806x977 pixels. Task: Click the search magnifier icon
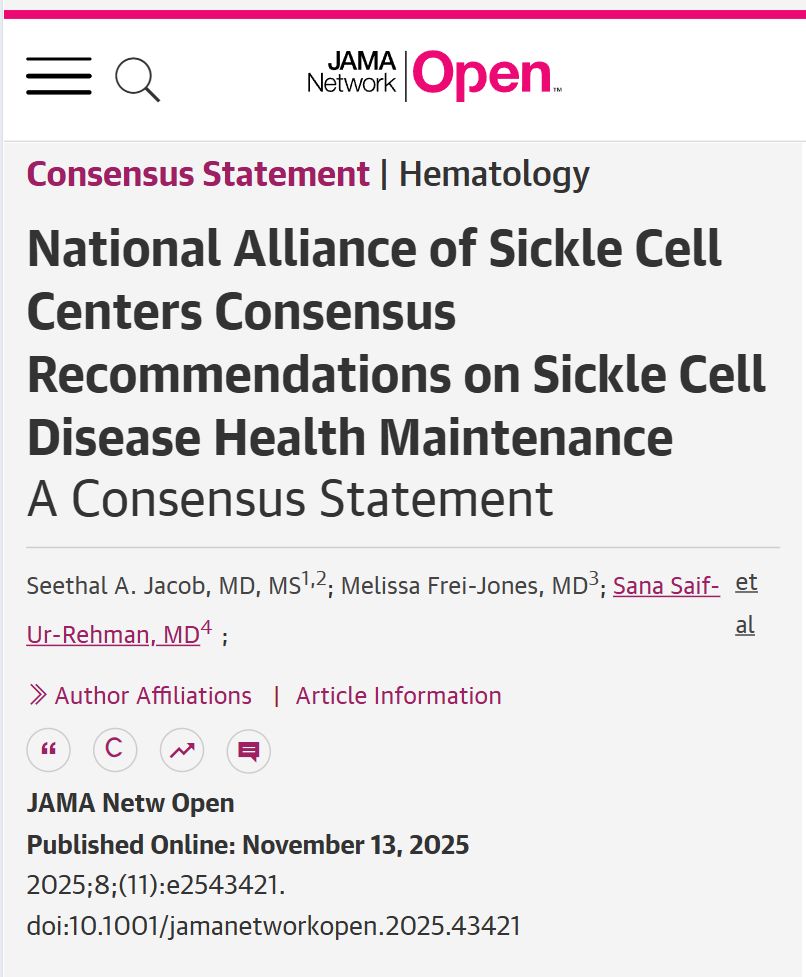(x=138, y=78)
